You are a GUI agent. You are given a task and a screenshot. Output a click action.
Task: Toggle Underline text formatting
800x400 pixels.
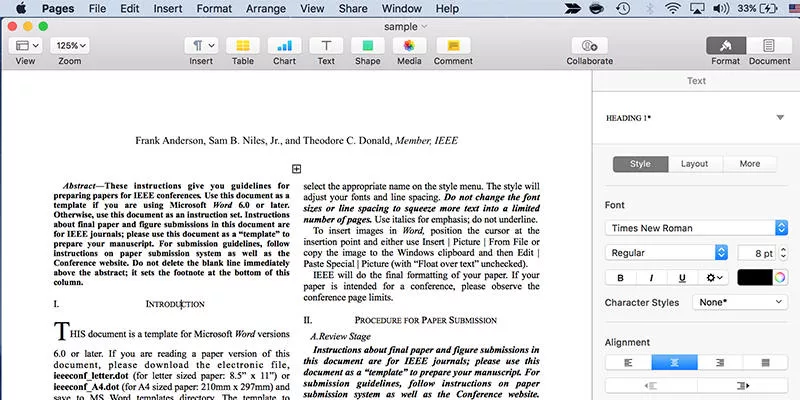[682, 278]
